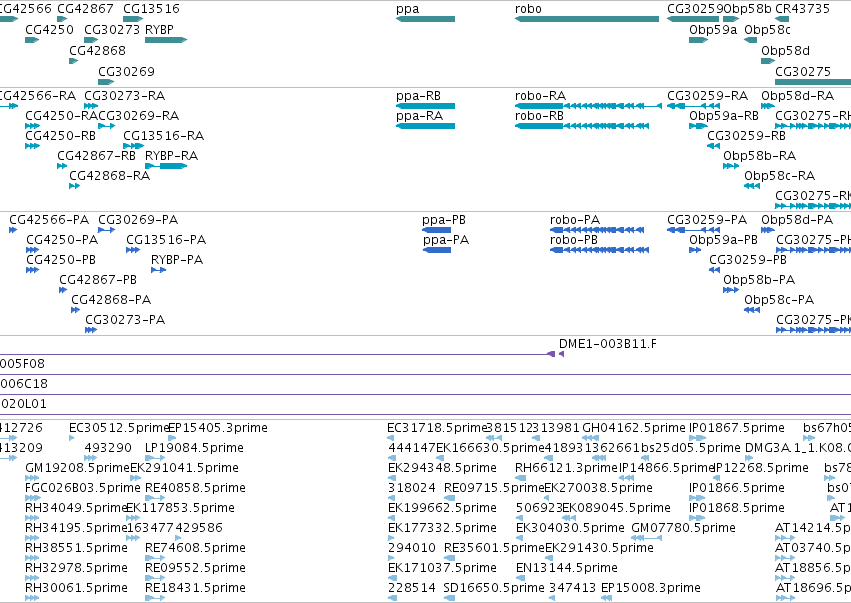Select the GM07780.5prime EST feature

pyautogui.click(x=647, y=538)
